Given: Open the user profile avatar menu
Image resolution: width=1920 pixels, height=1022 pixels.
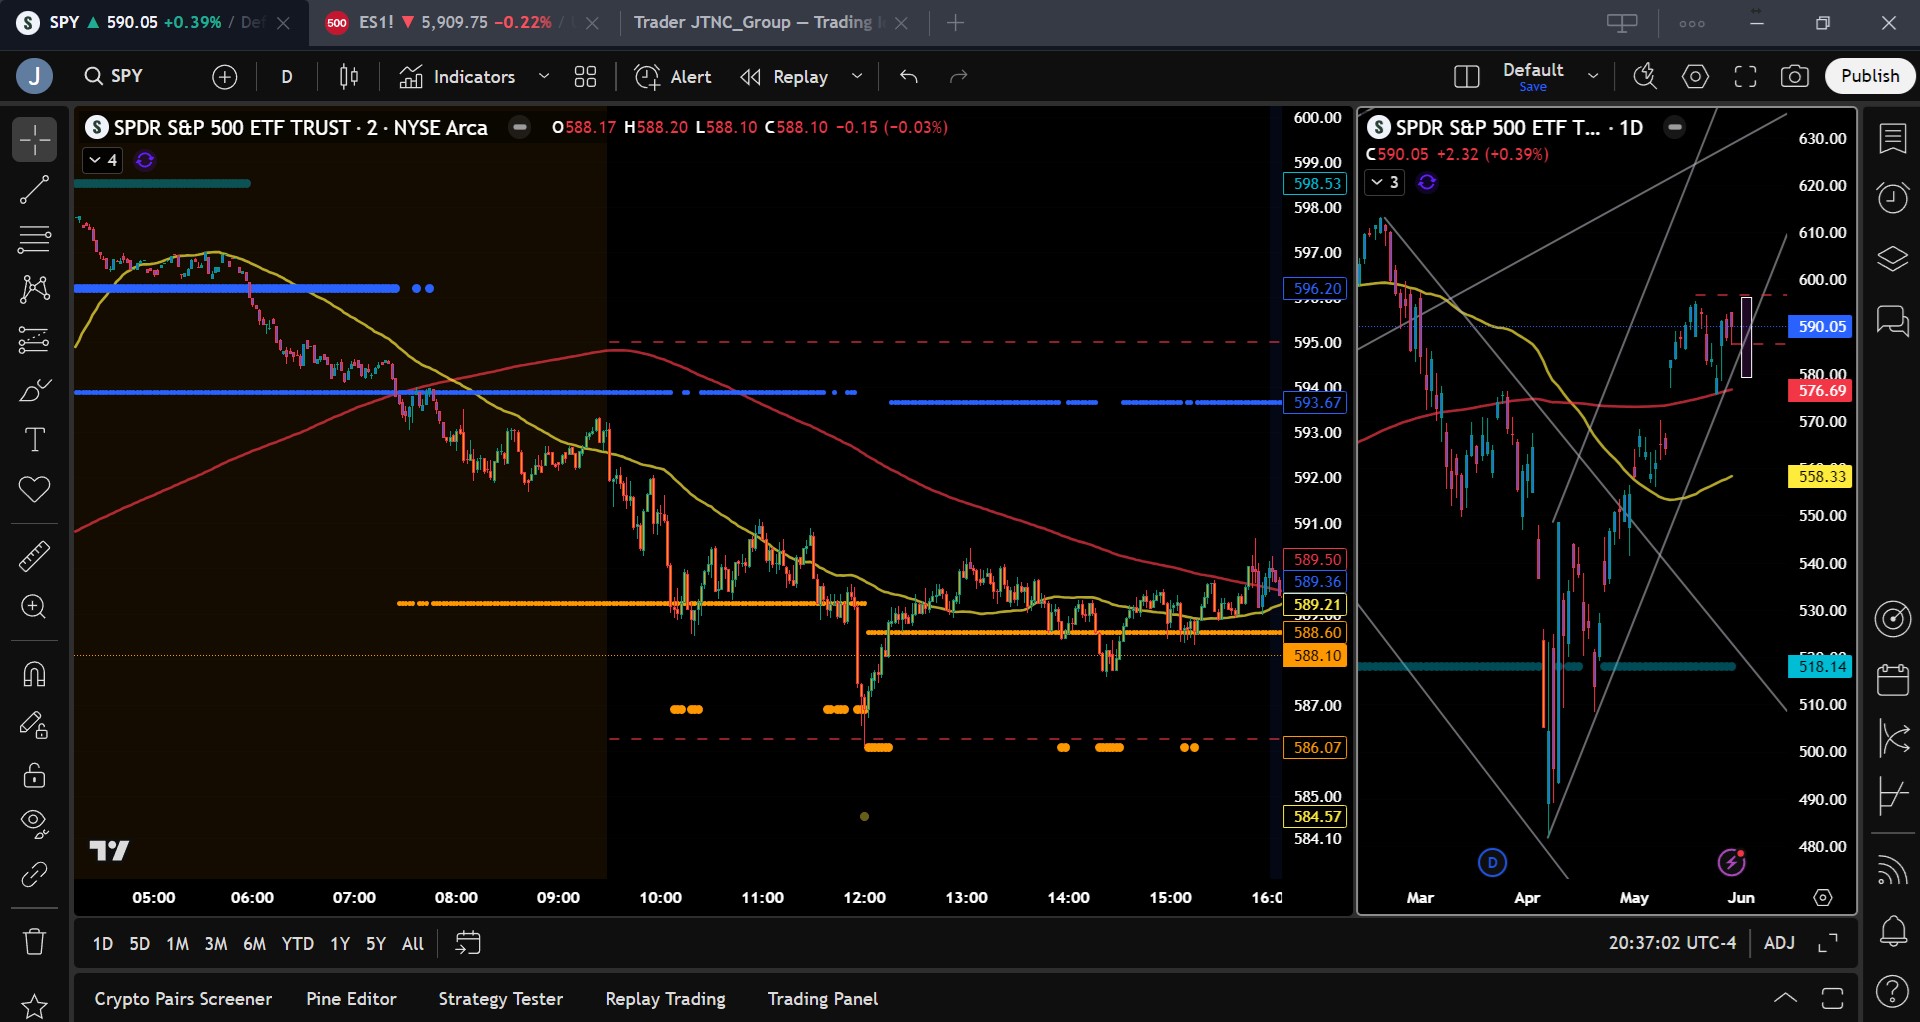Looking at the screenshot, I should click(x=34, y=76).
